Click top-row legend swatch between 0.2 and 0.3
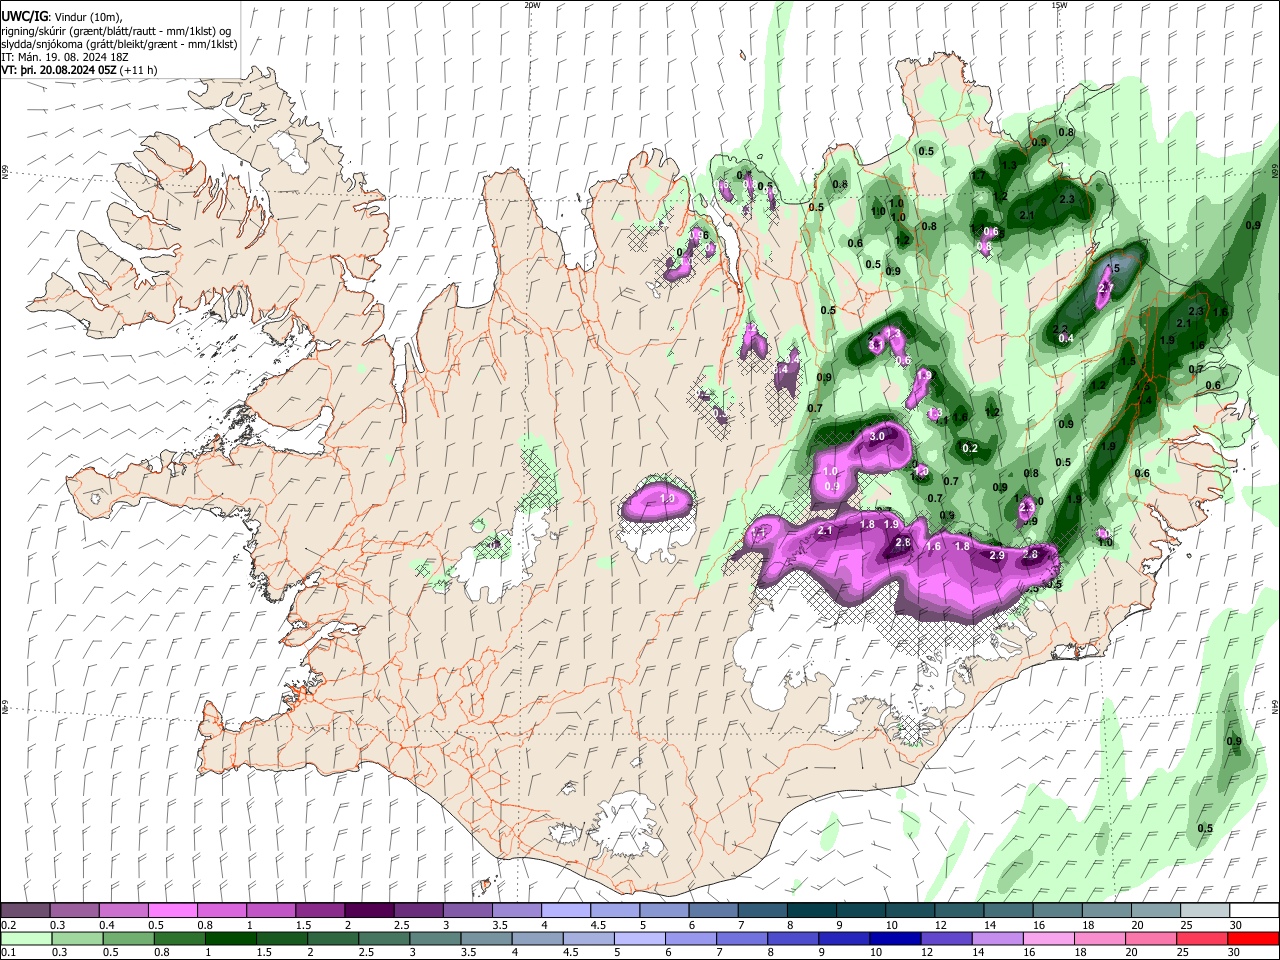 (25, 911)
